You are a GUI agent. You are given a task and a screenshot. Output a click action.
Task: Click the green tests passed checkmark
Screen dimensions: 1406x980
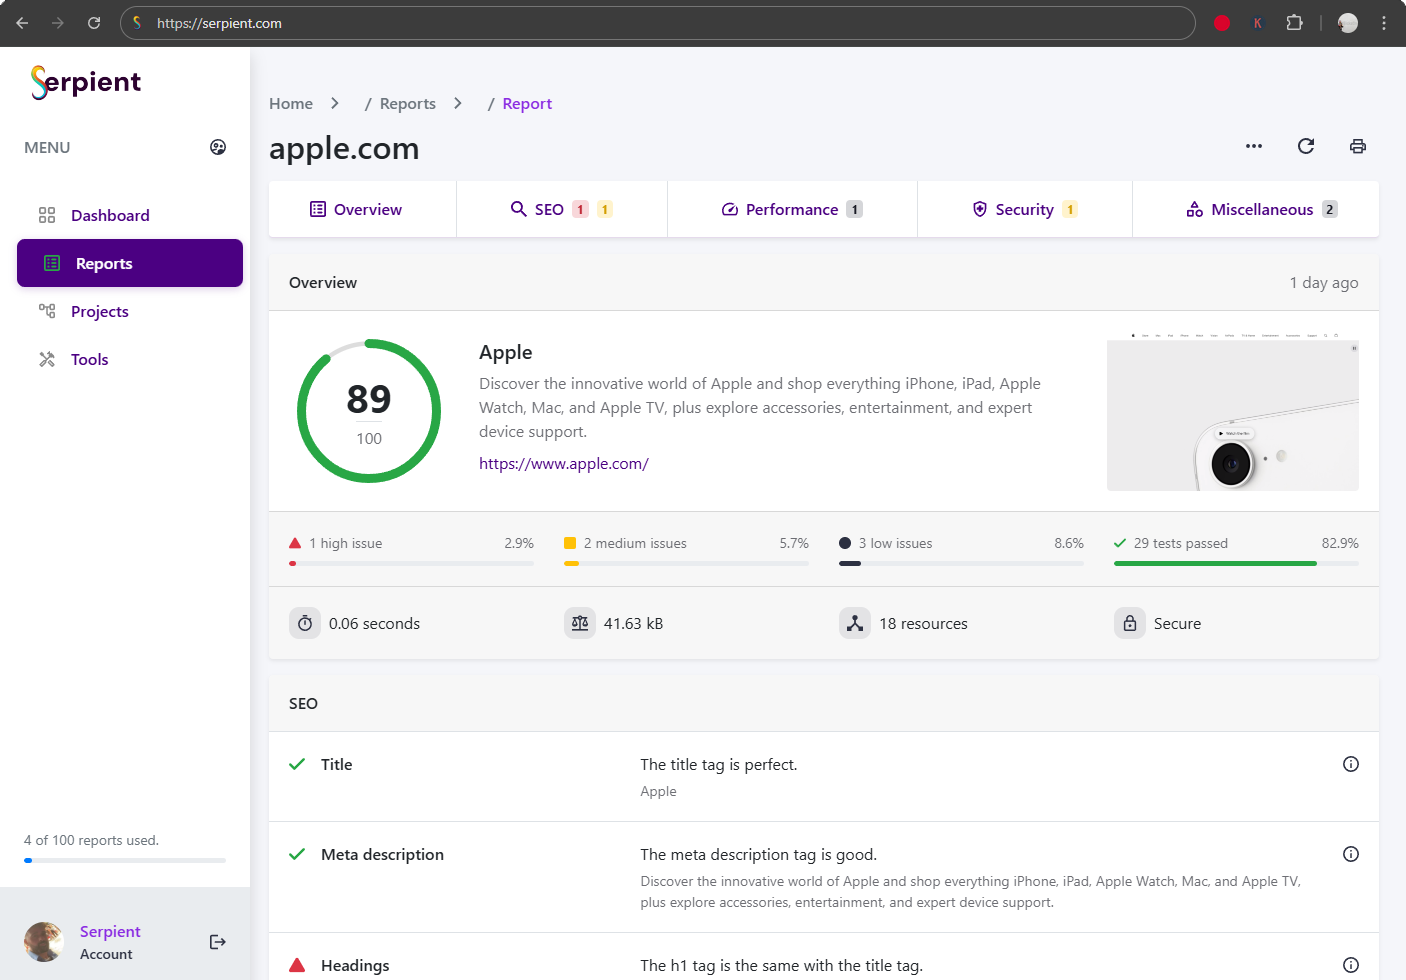coord(1120,543)
